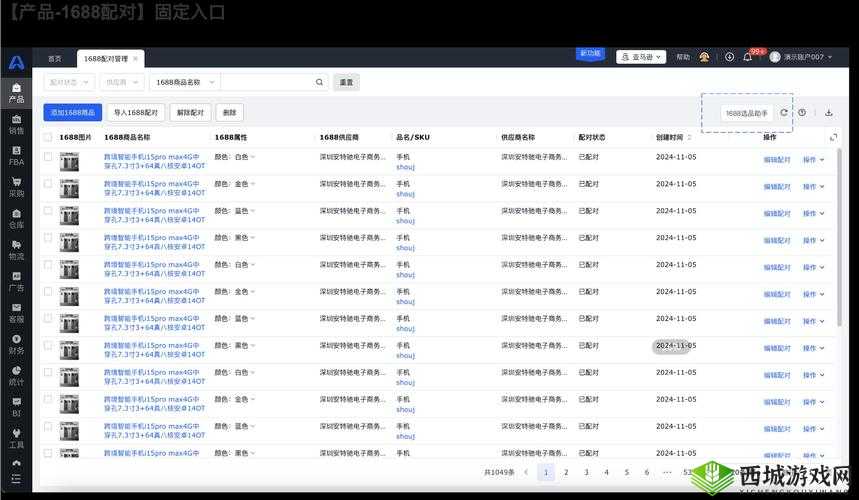Click the shouj SKU link in first row
Viewport: 859px width, 500px height.
[405, 167]
